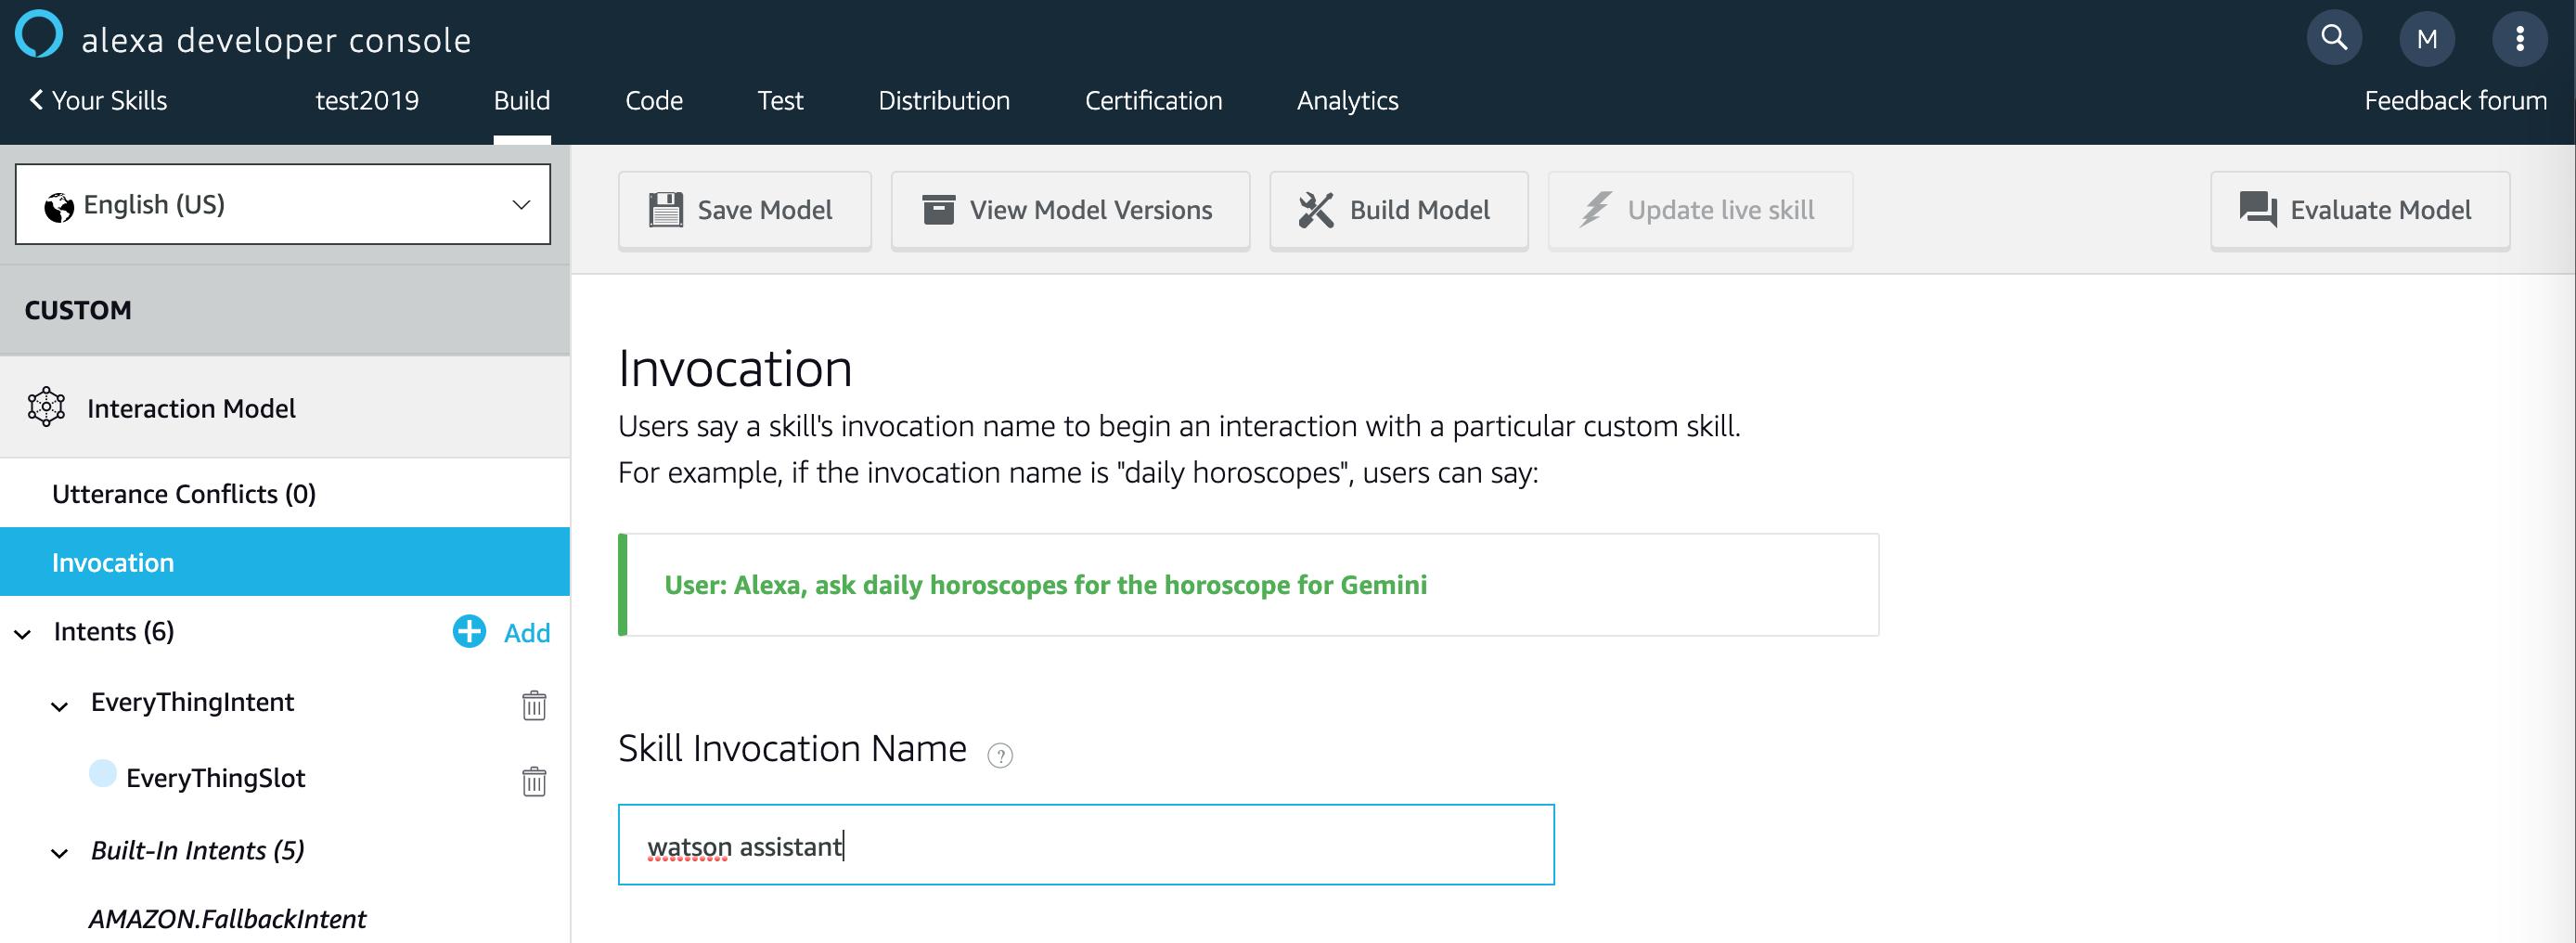
Task: Delete EveryThingIntent with its trash icon
Action: coord(534,705)
